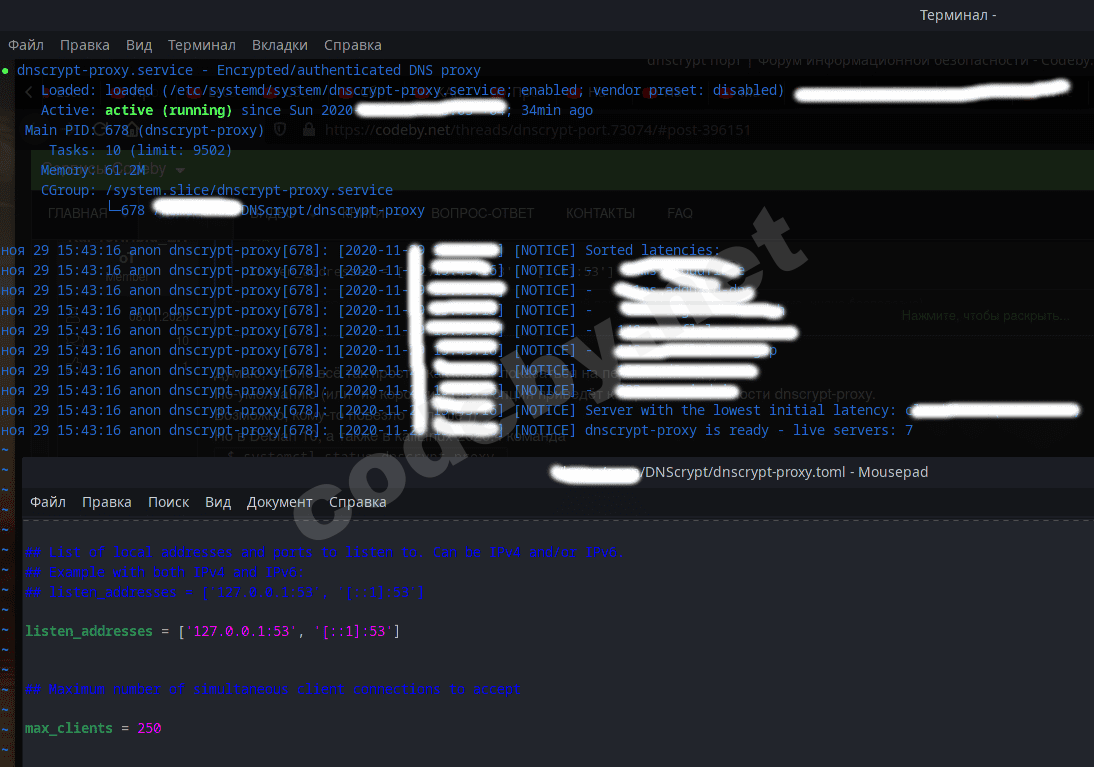Open the Терминал menu in the Terminal menu bar
The image size is (1094, 767).
click(202, 45)
